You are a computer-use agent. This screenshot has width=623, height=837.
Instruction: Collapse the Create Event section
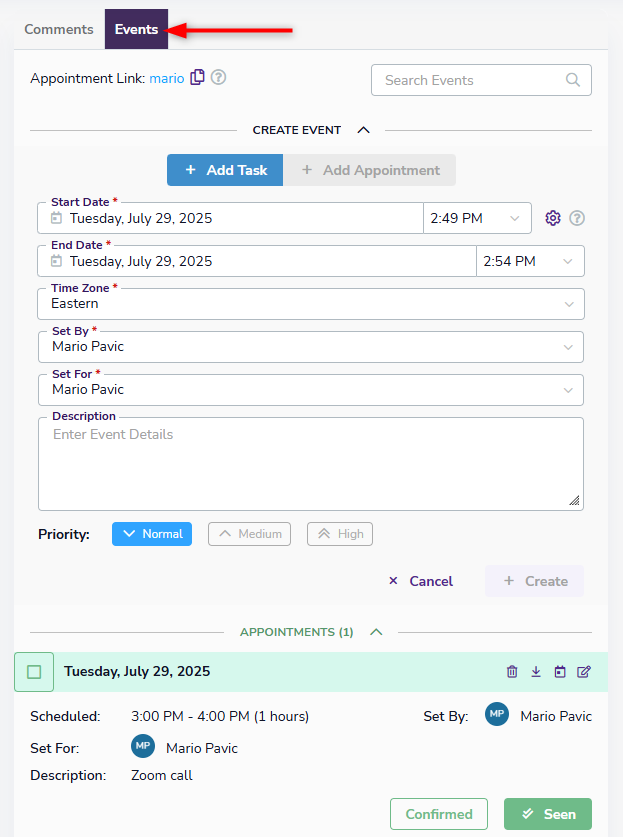(x=363, y=130)
